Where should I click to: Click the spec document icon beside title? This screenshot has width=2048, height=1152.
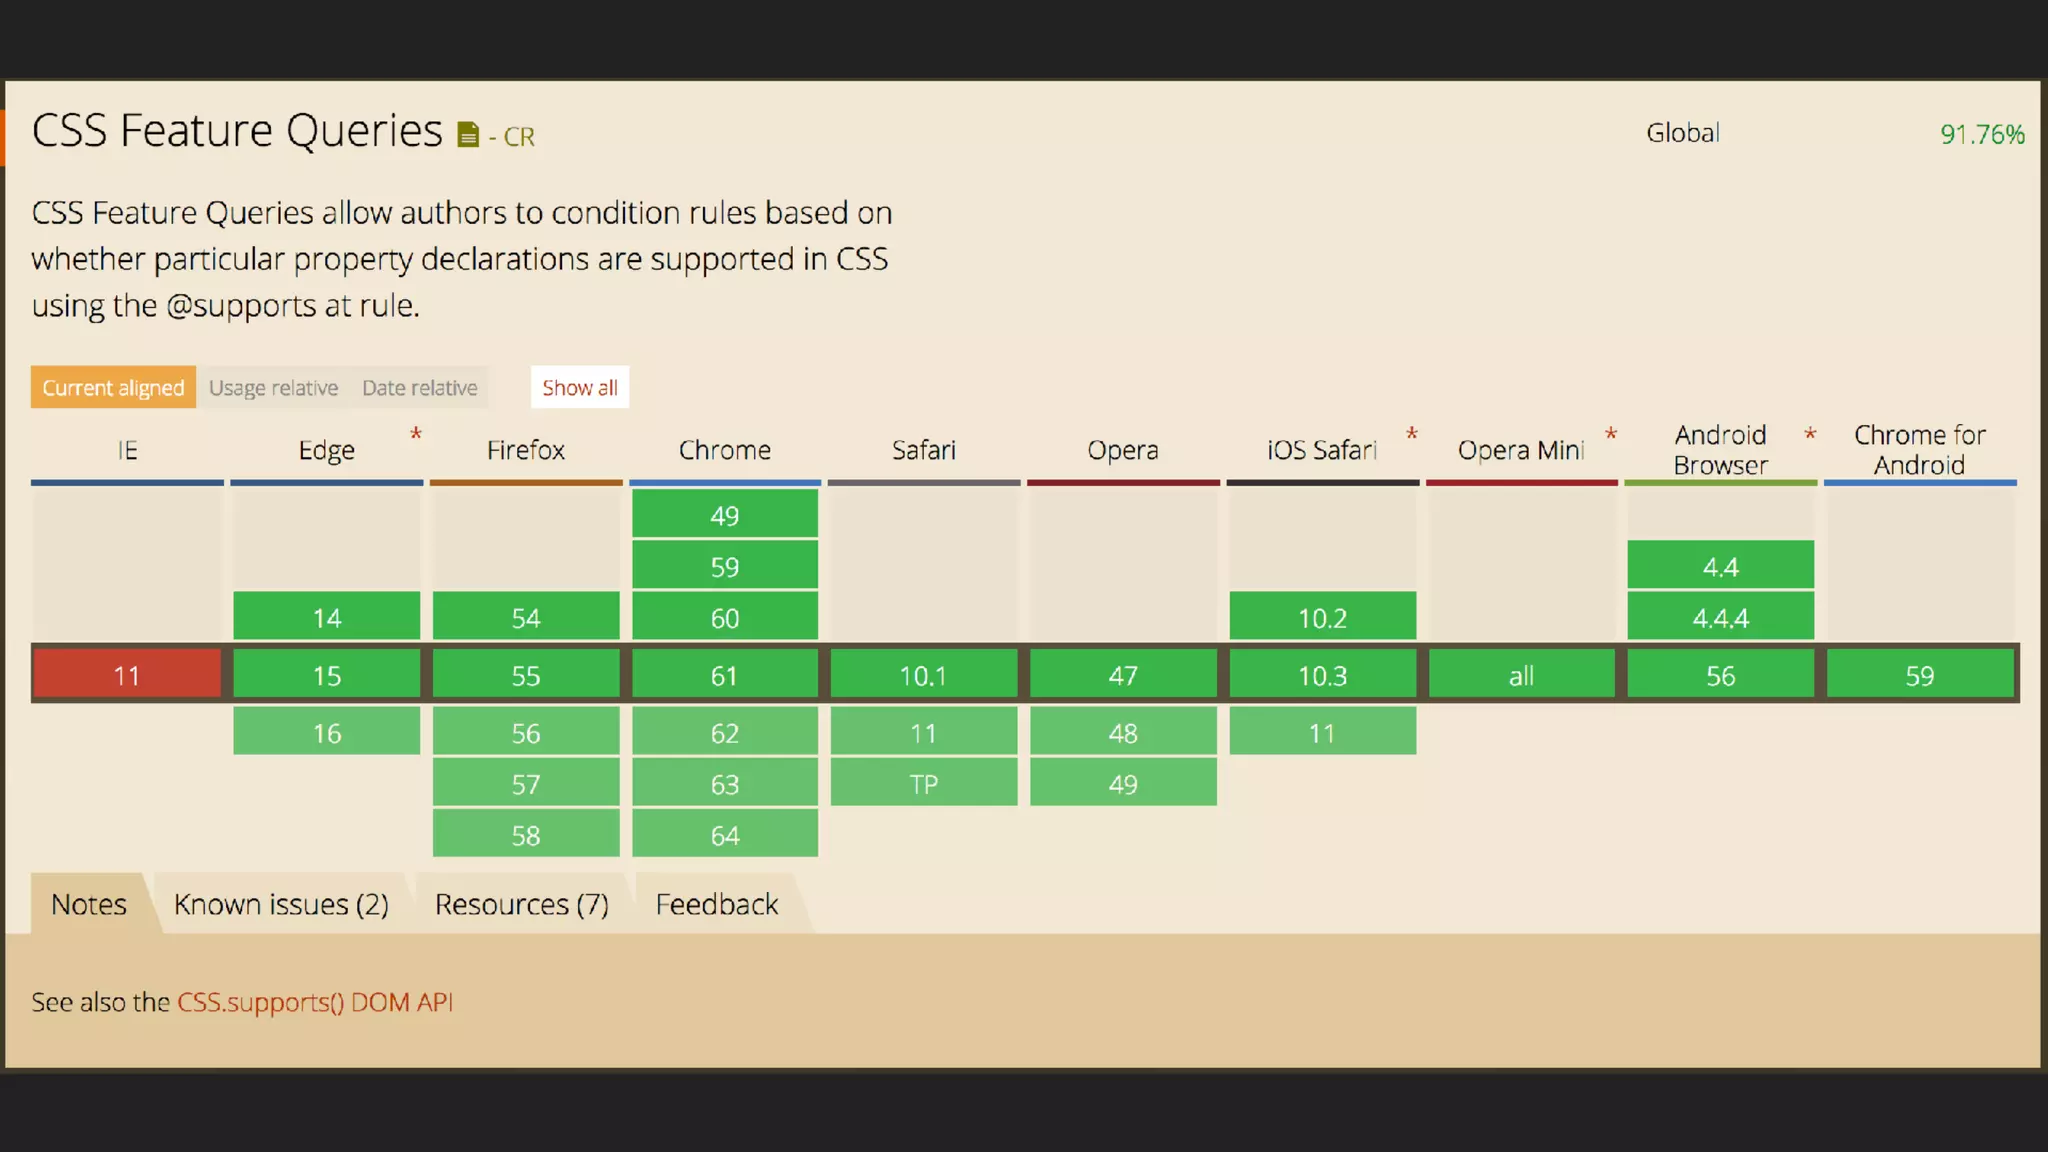[467, 135]
